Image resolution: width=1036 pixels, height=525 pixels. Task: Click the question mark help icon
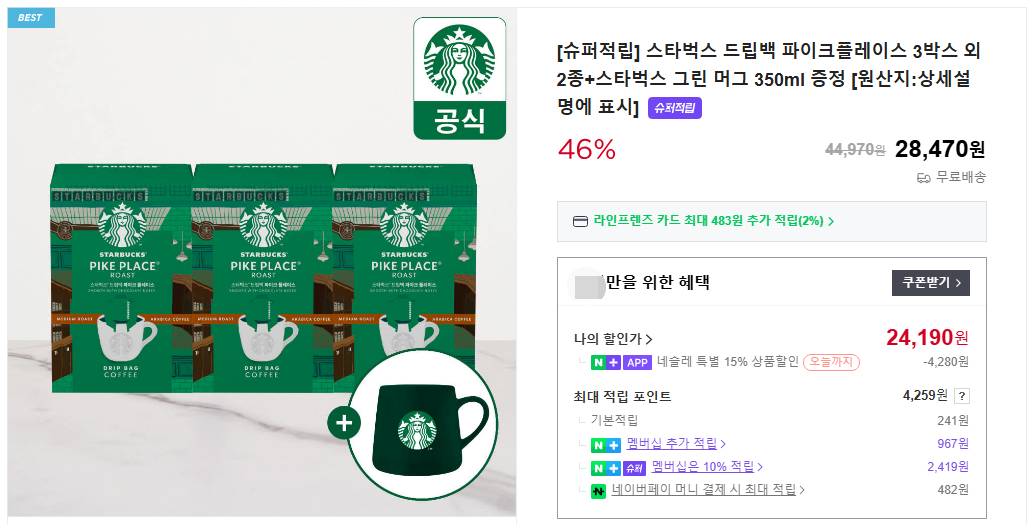[x=963, y=396]
